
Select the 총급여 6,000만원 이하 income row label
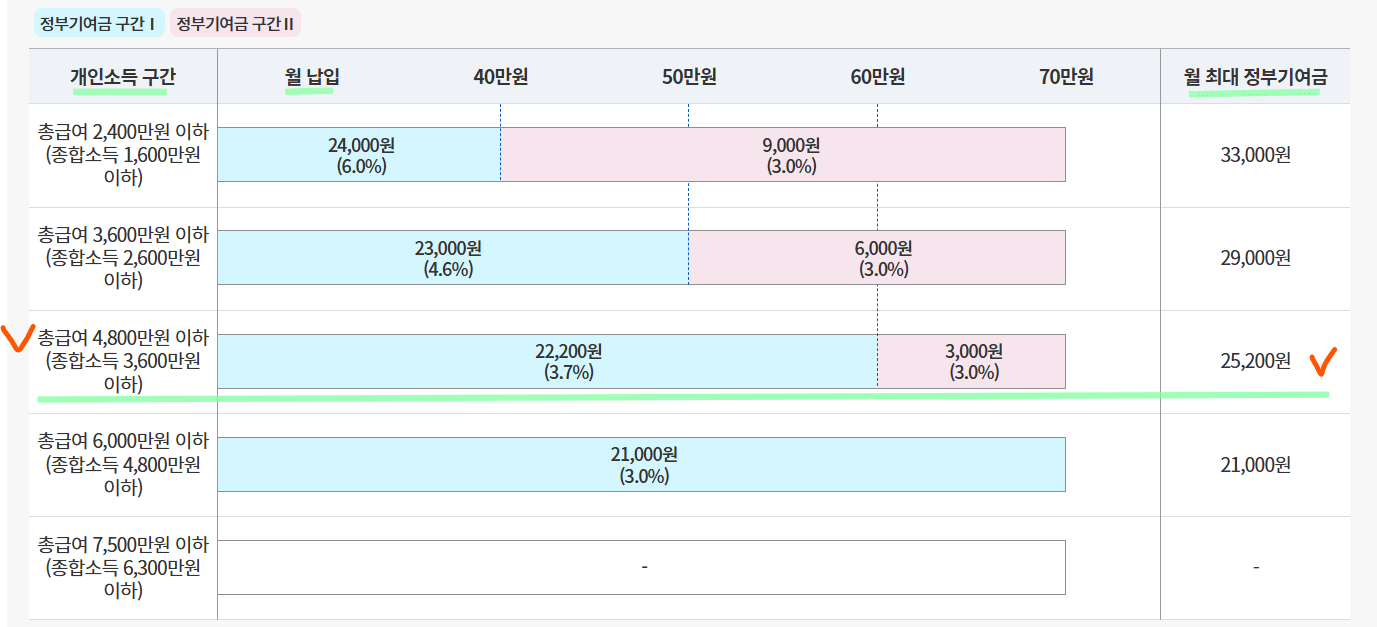click(123, 464)
